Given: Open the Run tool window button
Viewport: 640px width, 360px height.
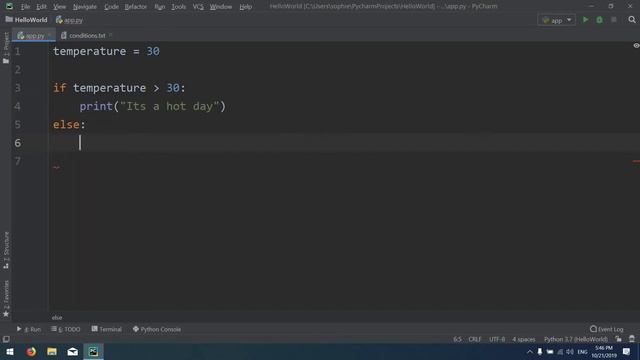Looking at the screenshot, I should 29,329.
